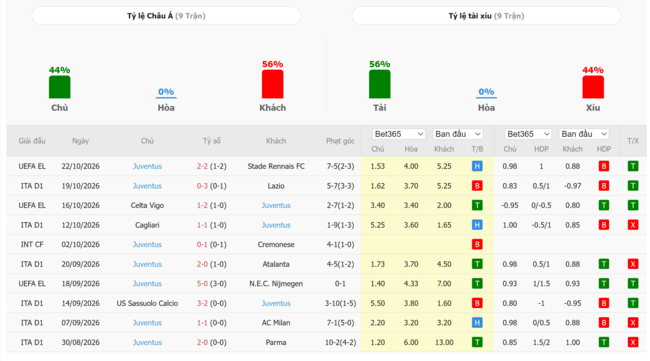Click the red Khách 56% bar

[272, 84]
